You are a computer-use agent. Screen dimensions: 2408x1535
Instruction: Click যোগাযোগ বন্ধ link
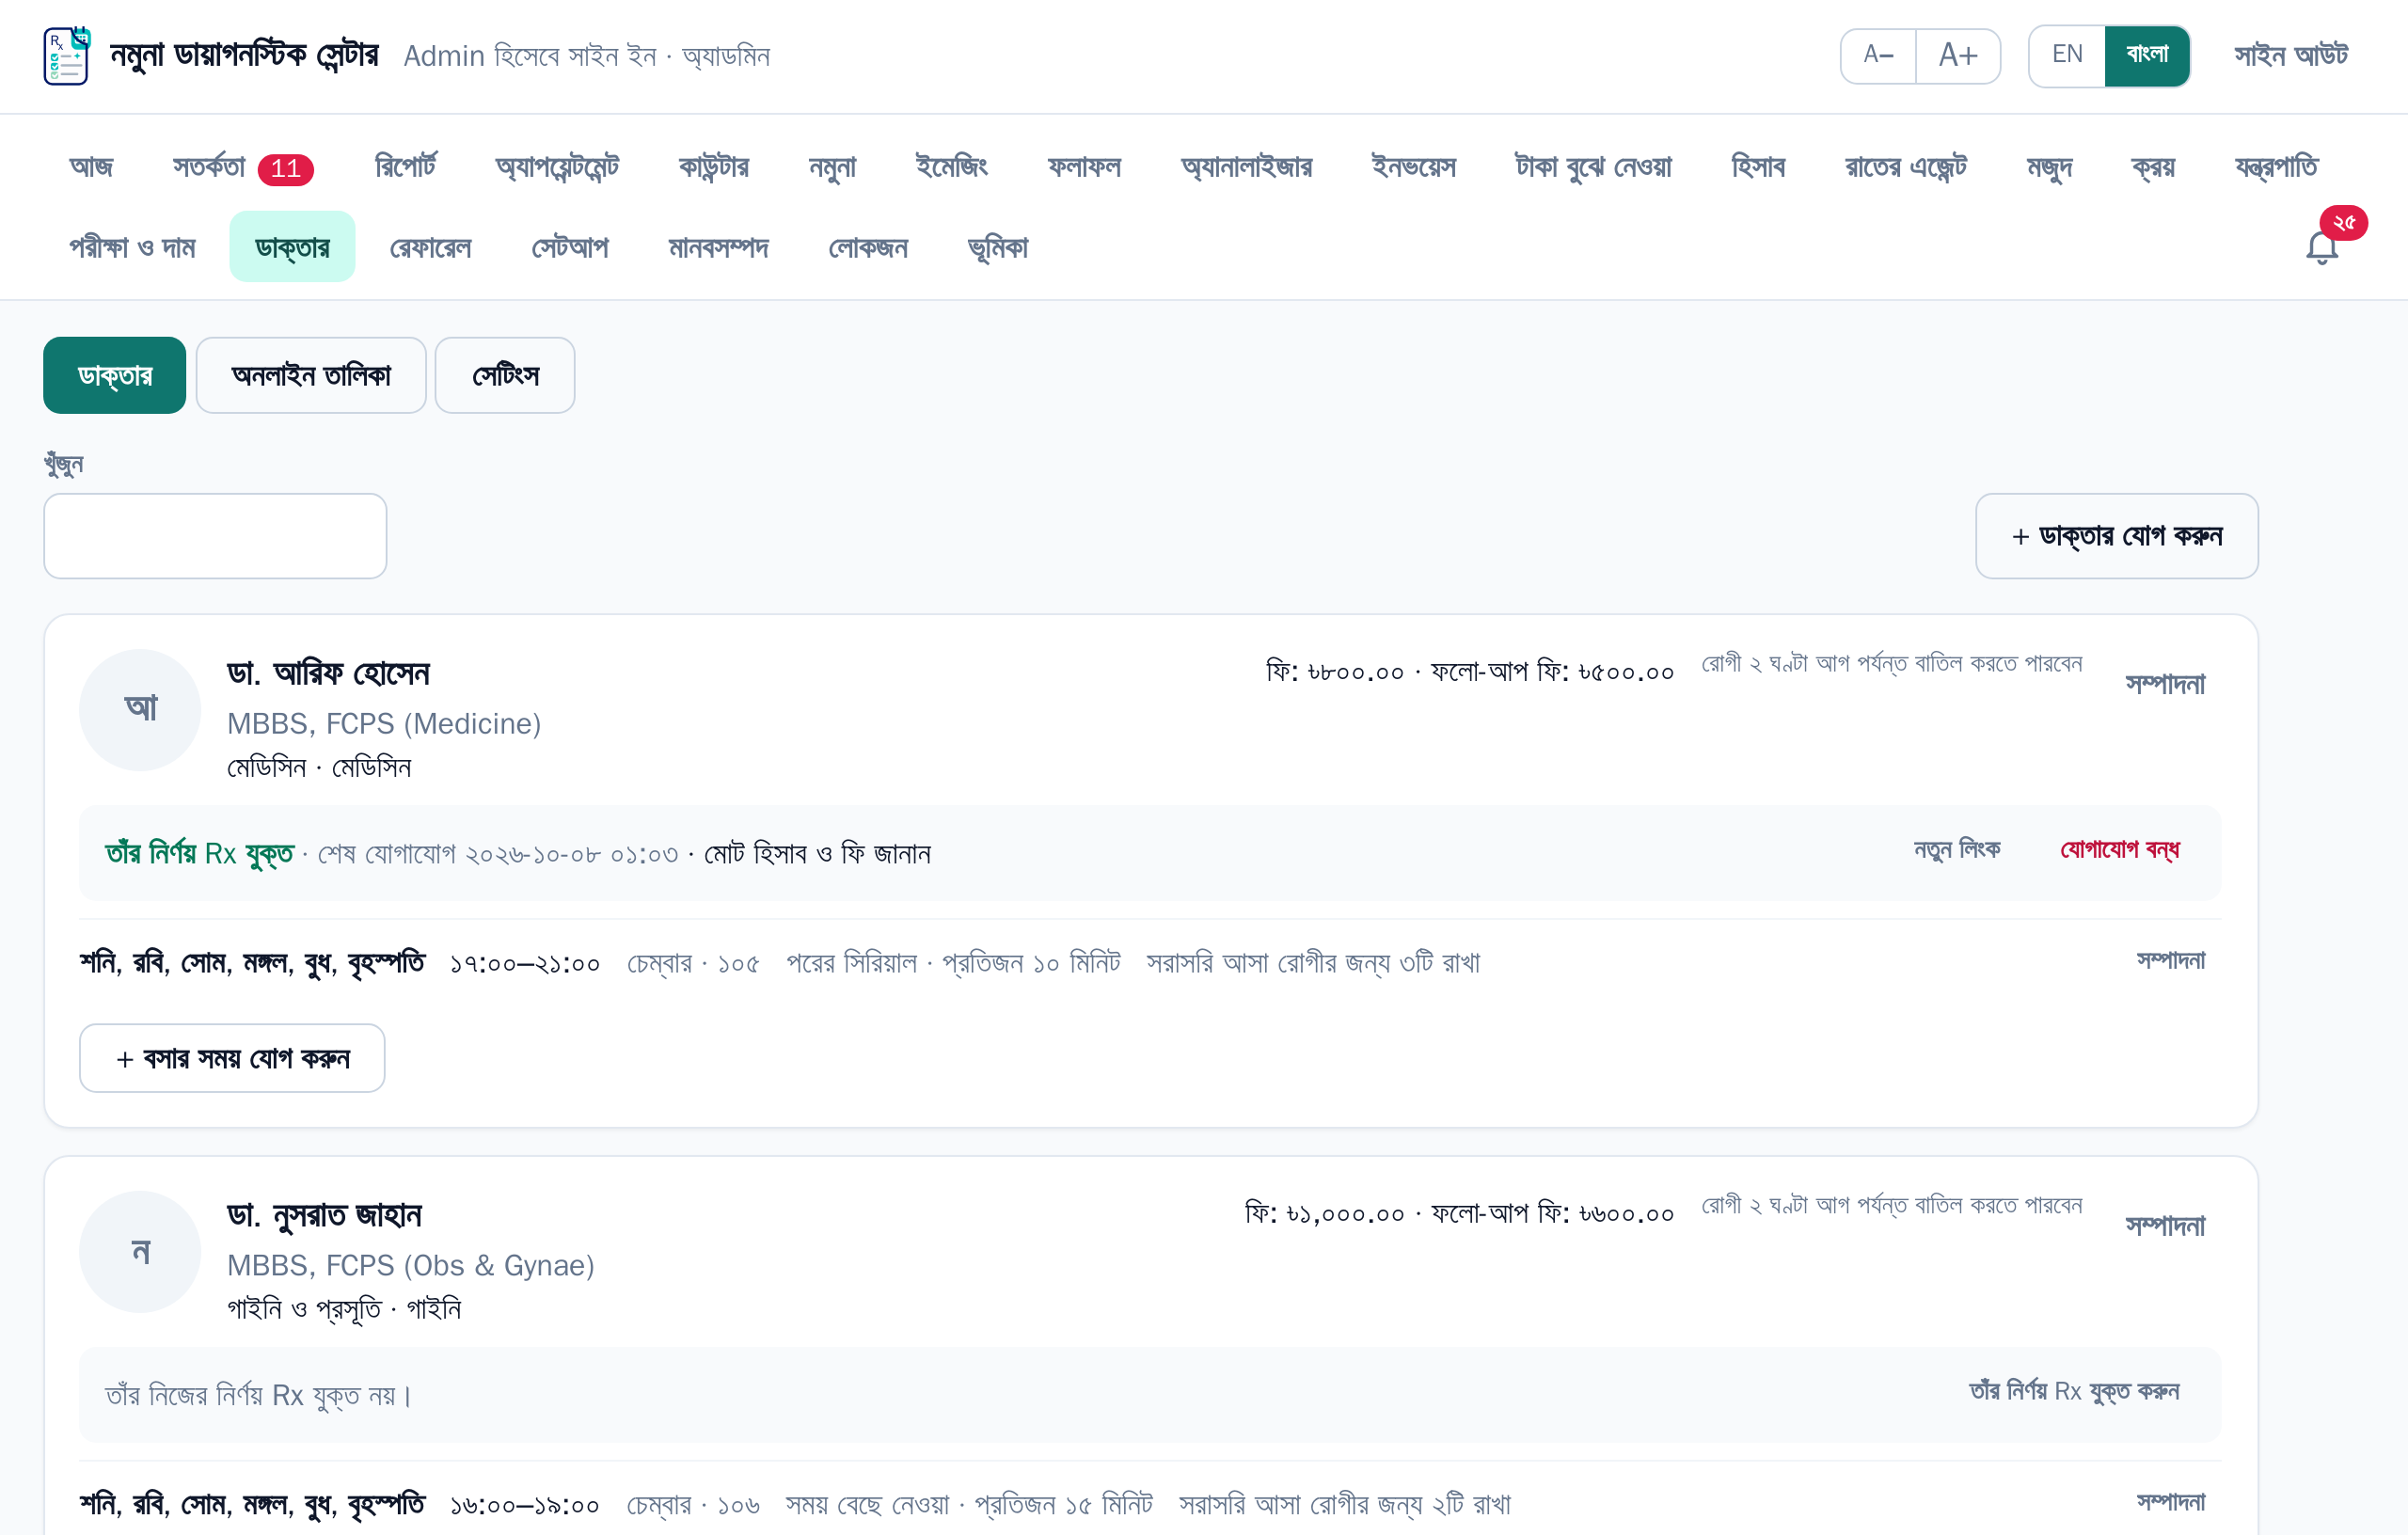pyautogui.click(x=2119, y=849)
